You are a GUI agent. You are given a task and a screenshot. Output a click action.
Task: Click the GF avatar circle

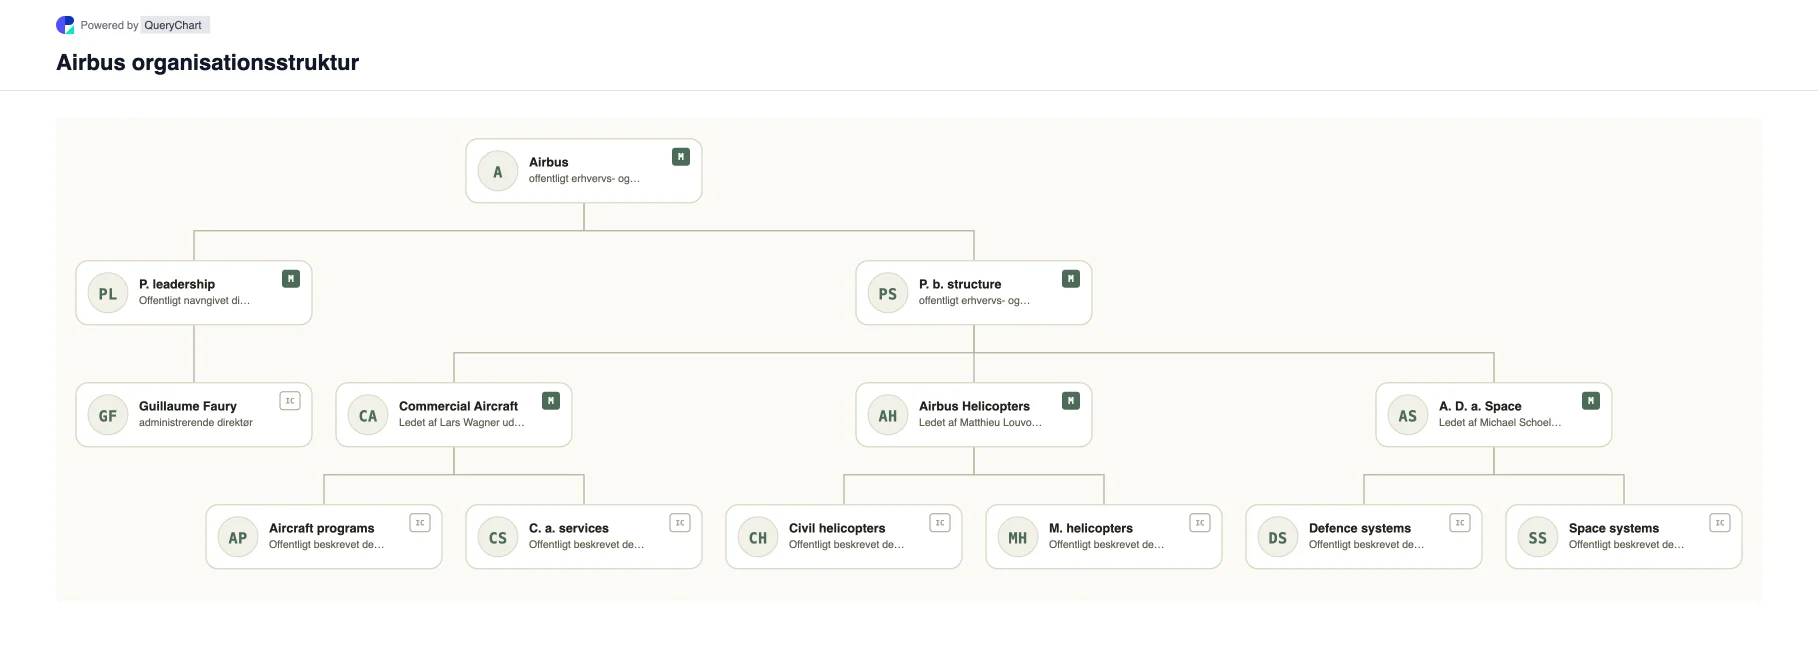coord(108,416)
